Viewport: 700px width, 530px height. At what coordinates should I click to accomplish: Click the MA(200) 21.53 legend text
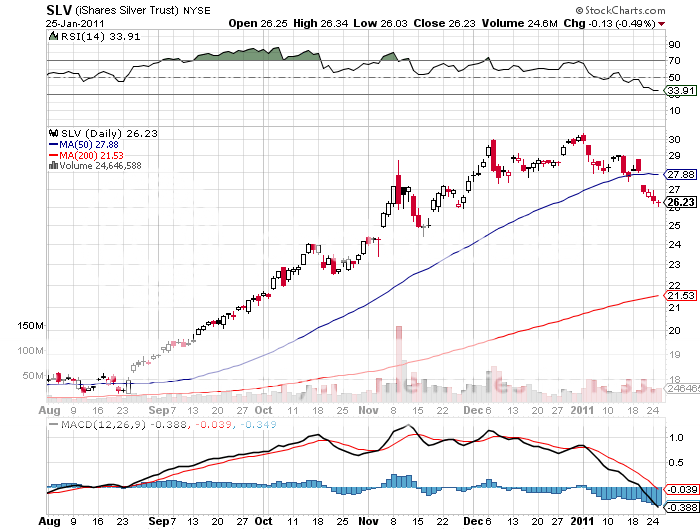point(92,155)
